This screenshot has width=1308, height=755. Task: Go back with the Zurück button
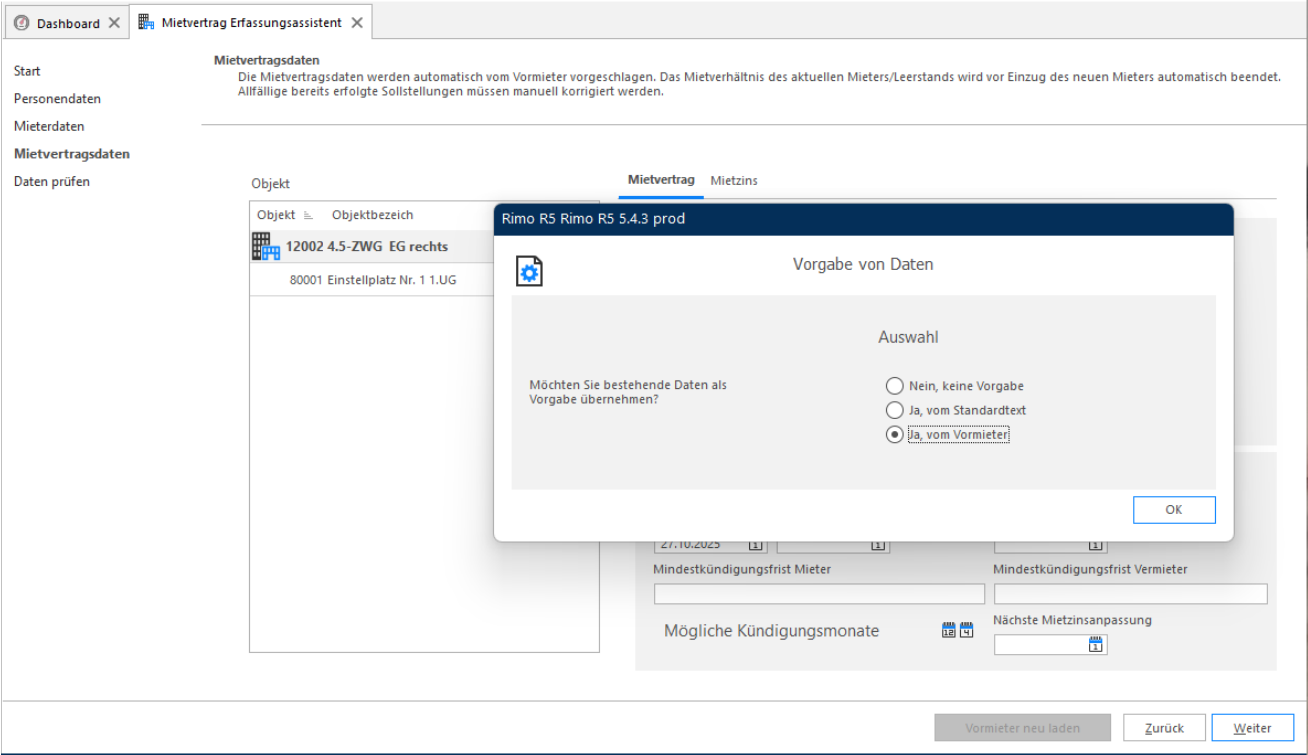(1162, 728)
